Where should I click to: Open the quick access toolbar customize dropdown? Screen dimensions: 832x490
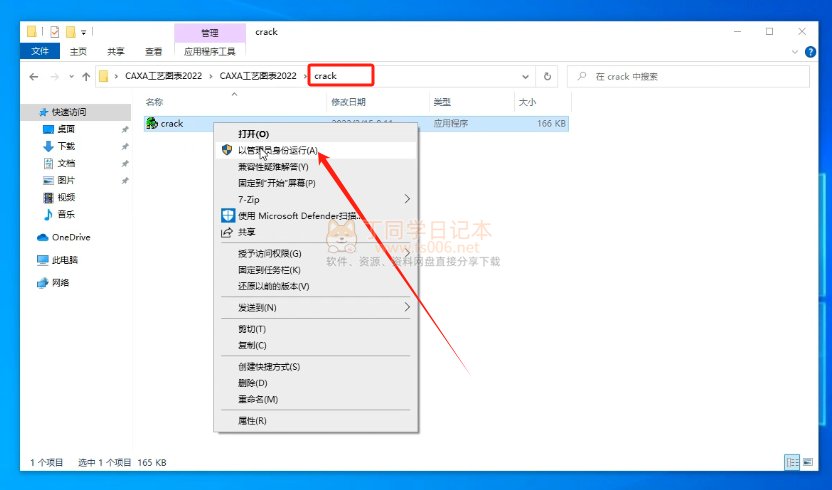pos(83,32)
